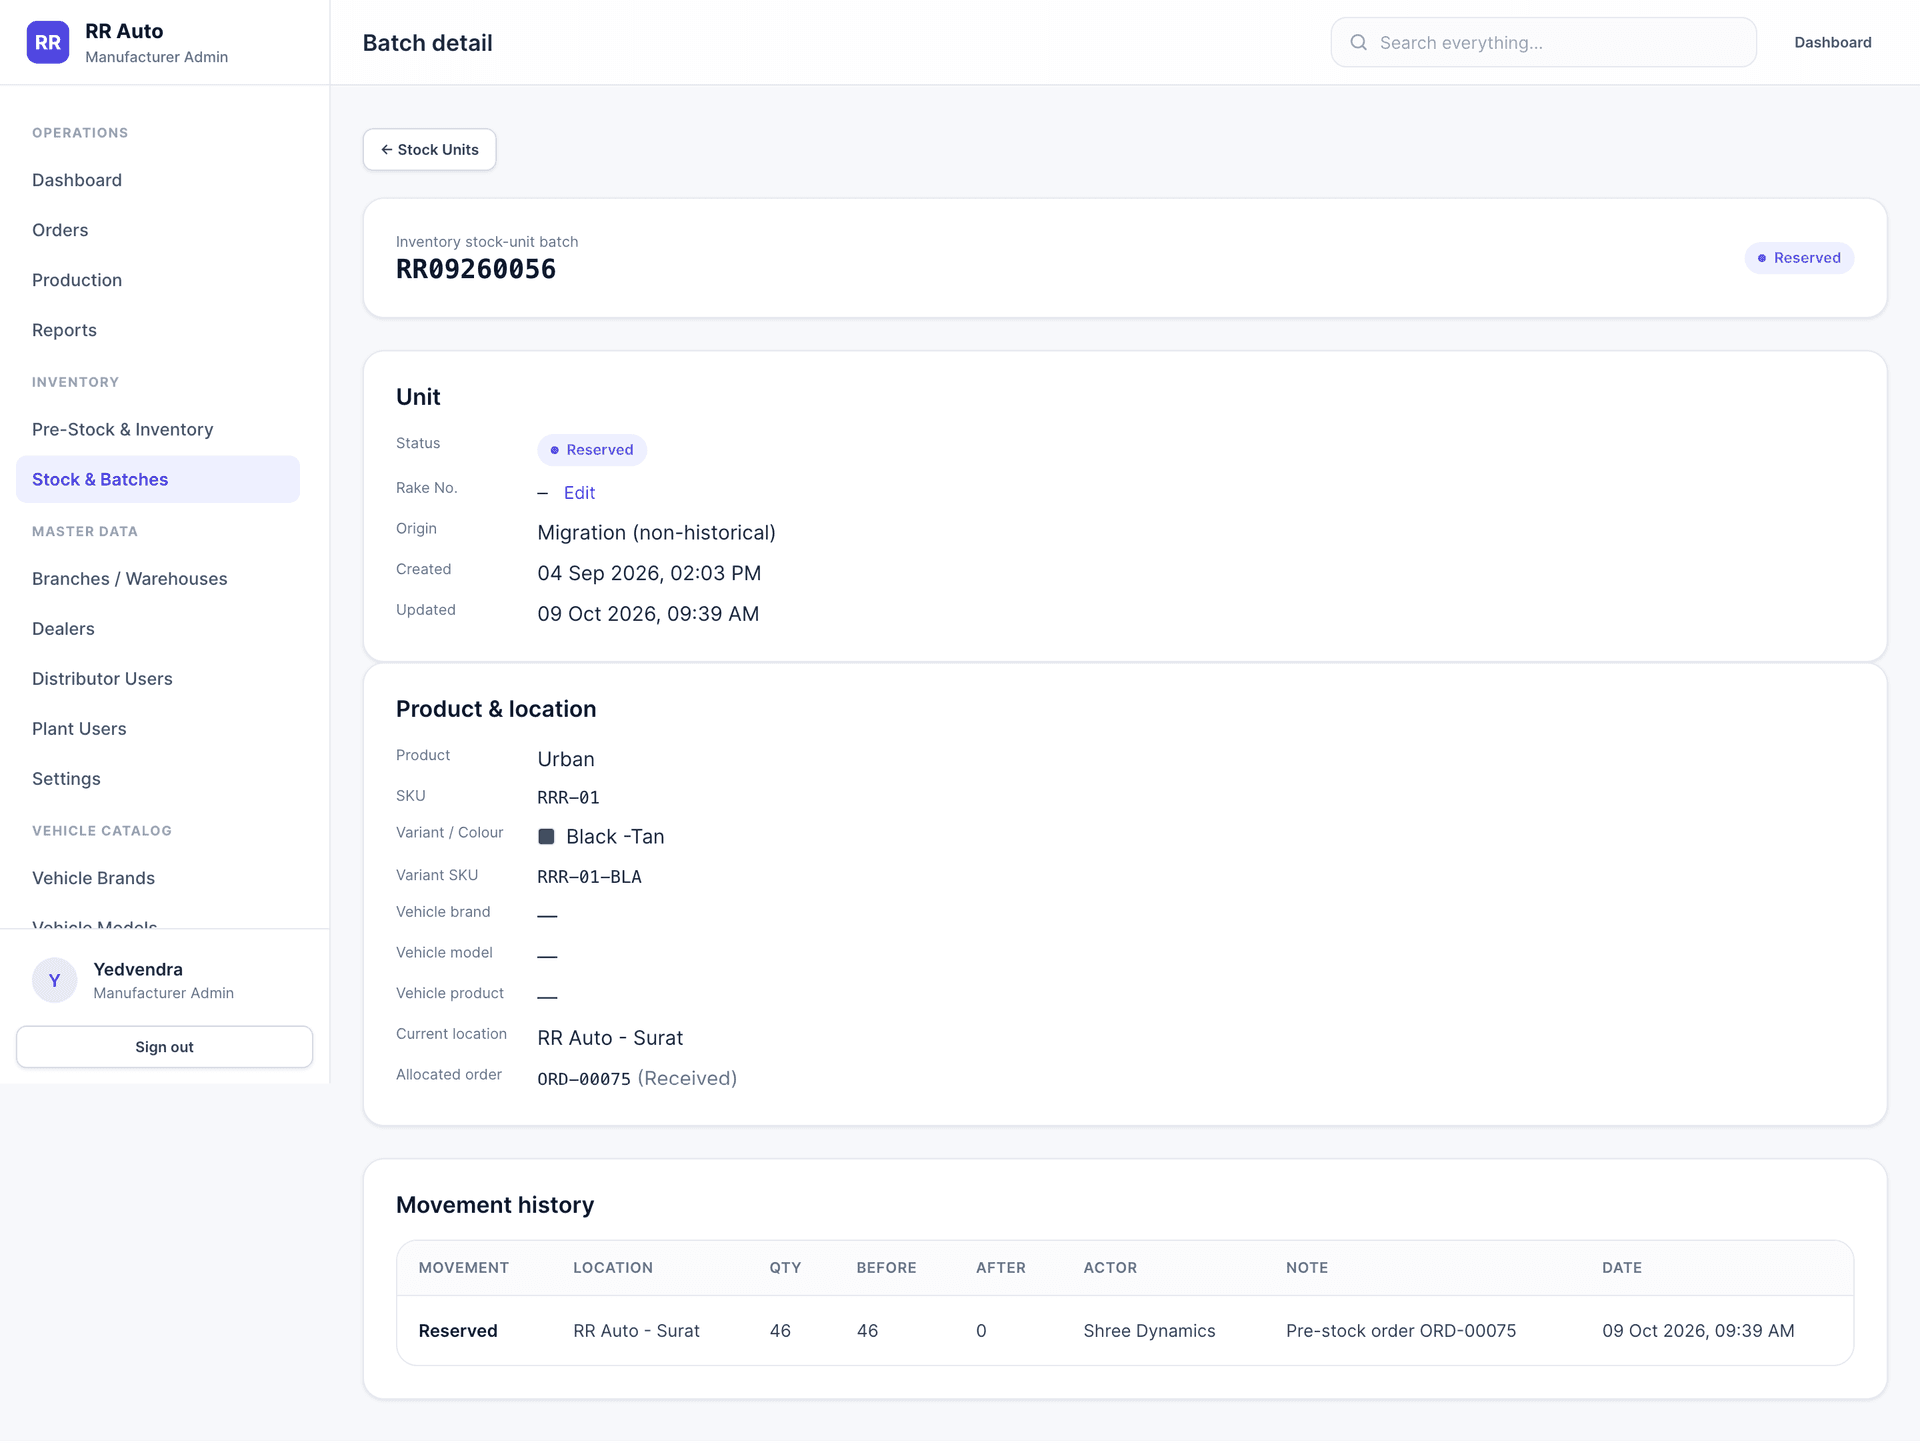Click the Reserved status badge in Unit card
The width and height of the screenshot is (1920, 1443).
(x=592, y=450)
